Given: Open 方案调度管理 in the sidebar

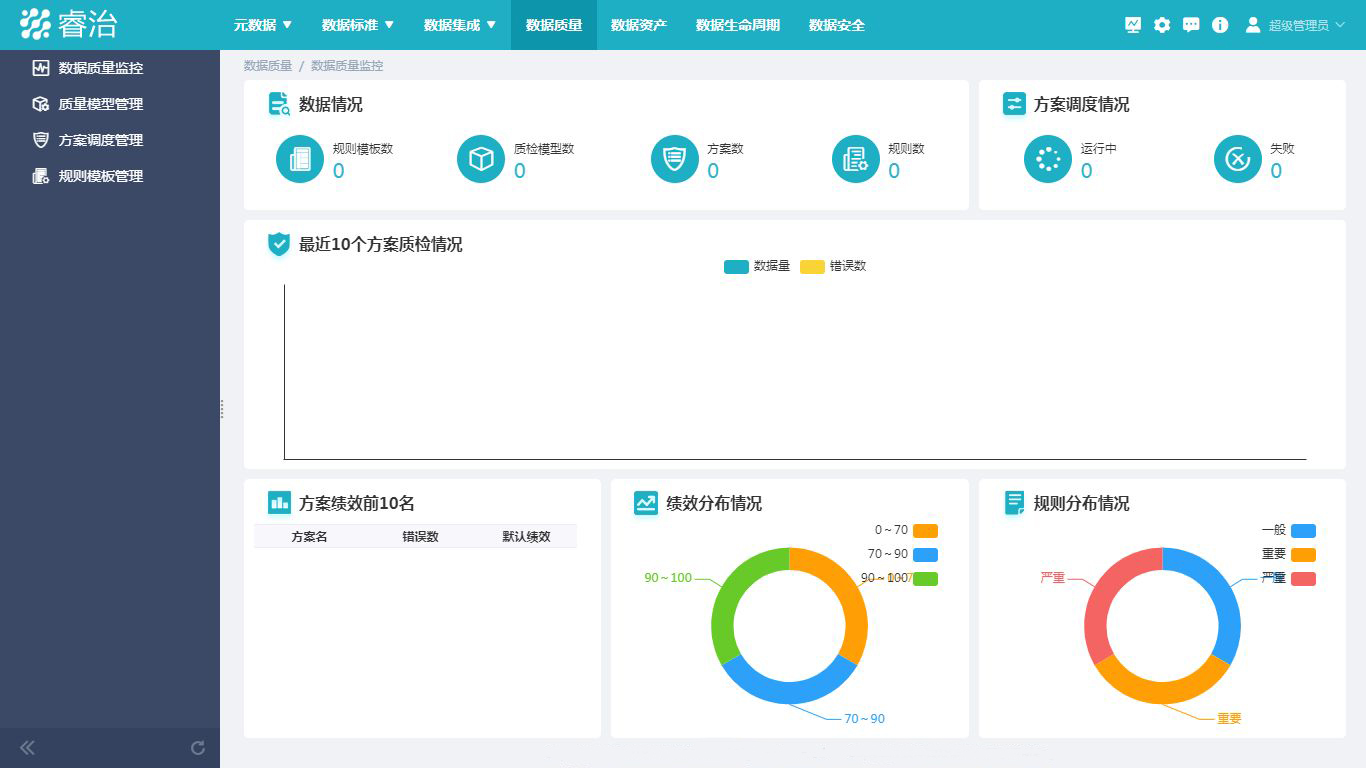Looking at the screenshot, I should tap(100, 140).
